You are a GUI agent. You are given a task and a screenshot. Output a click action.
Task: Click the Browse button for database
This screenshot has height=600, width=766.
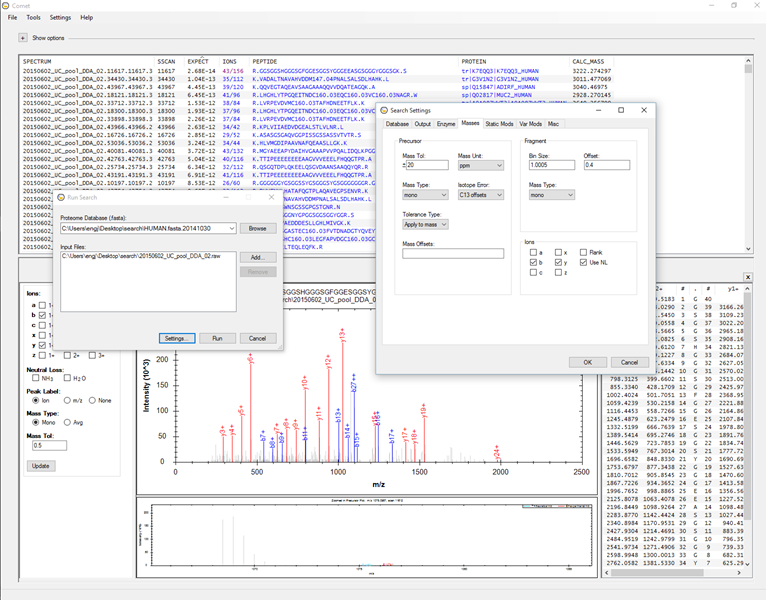pos(257,229)
